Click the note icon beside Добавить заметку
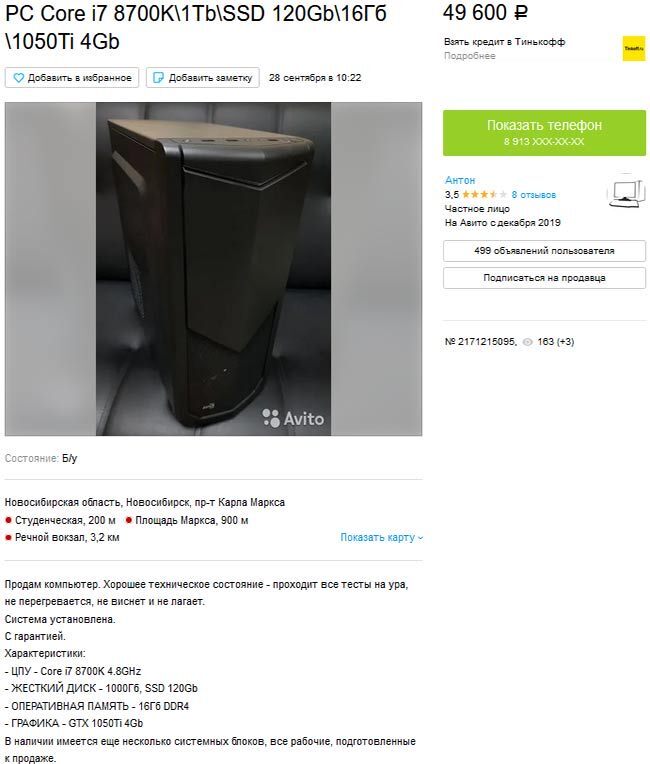The image size is (650, 764). pyautogui.click(x=158, y=77)
